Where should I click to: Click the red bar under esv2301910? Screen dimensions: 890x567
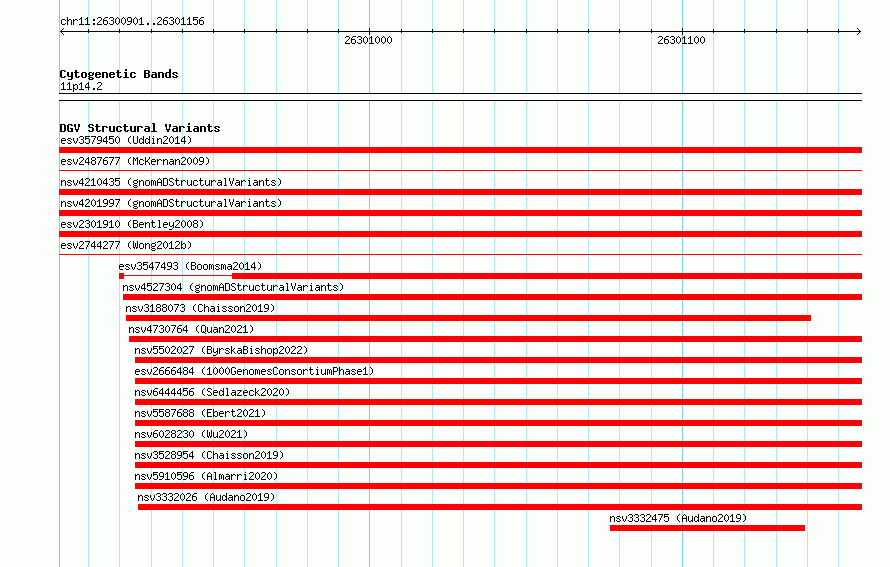pyautogui.click(x=461, y=234)
